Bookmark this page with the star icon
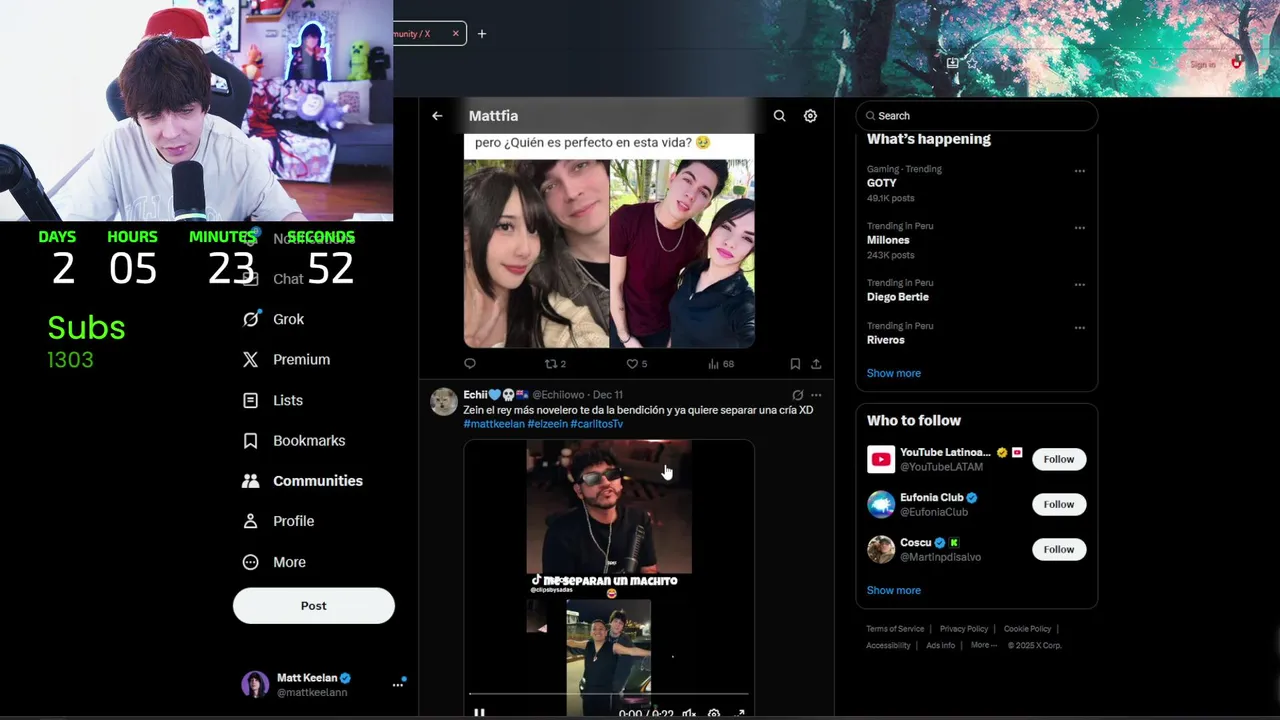Screen dimensions: 1280x720 [x=972, y=63]
